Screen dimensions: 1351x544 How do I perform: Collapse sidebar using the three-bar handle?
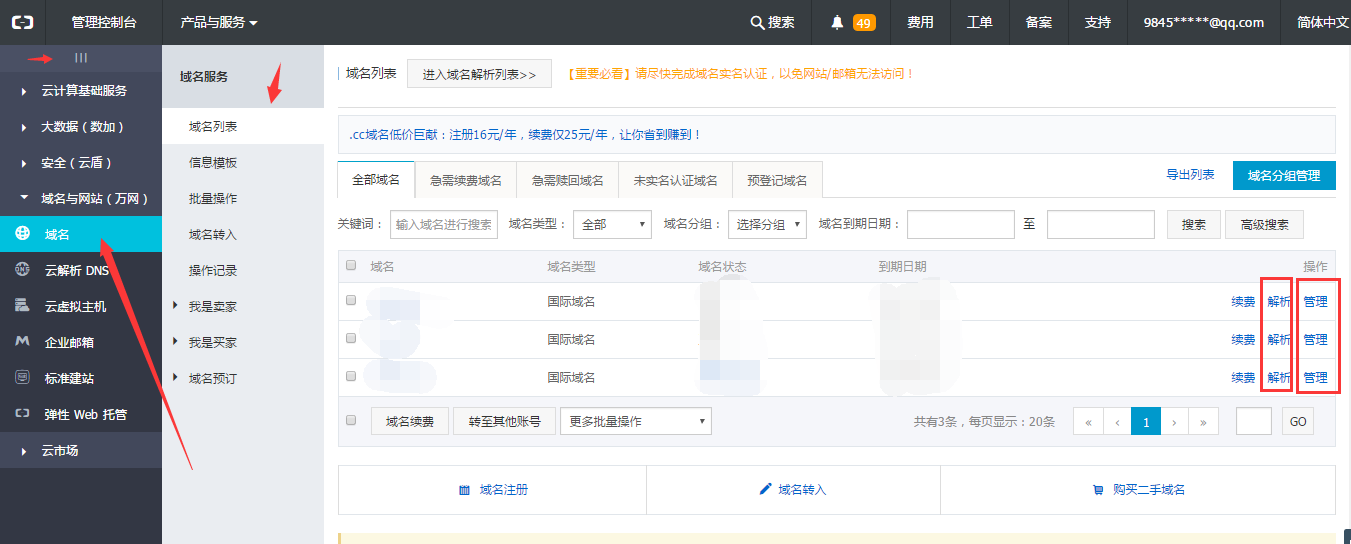[81, 58]
